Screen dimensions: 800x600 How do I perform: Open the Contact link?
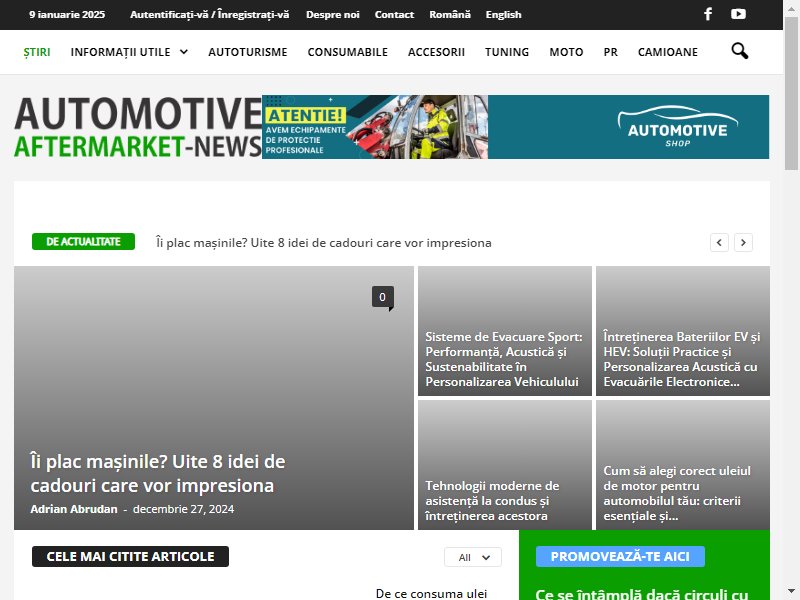394,14
